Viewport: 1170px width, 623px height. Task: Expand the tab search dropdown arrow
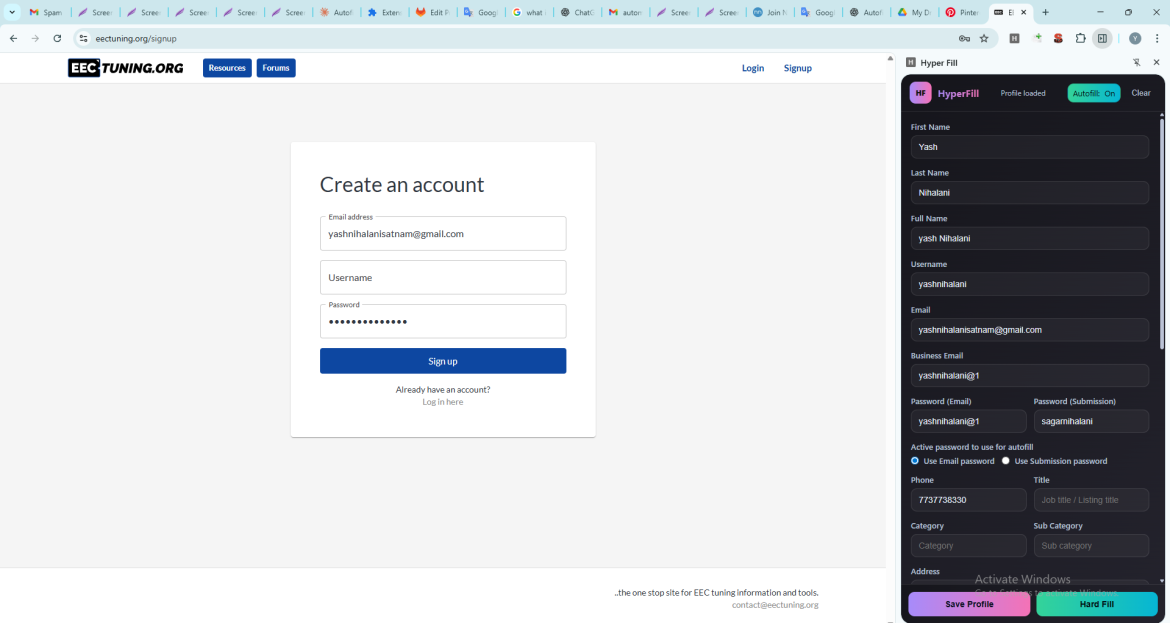pyautogui.click(x=12, y=12)
